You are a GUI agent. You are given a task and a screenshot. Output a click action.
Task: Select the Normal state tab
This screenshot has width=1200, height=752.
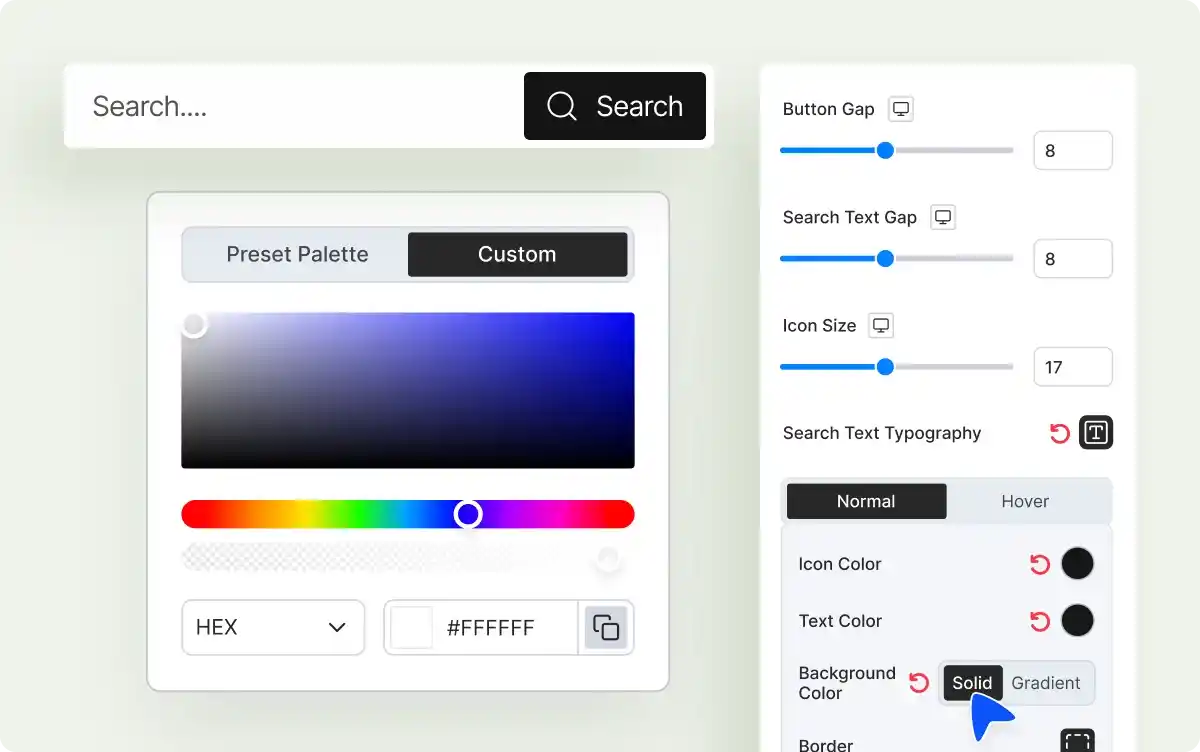click(x=866, y=501)
